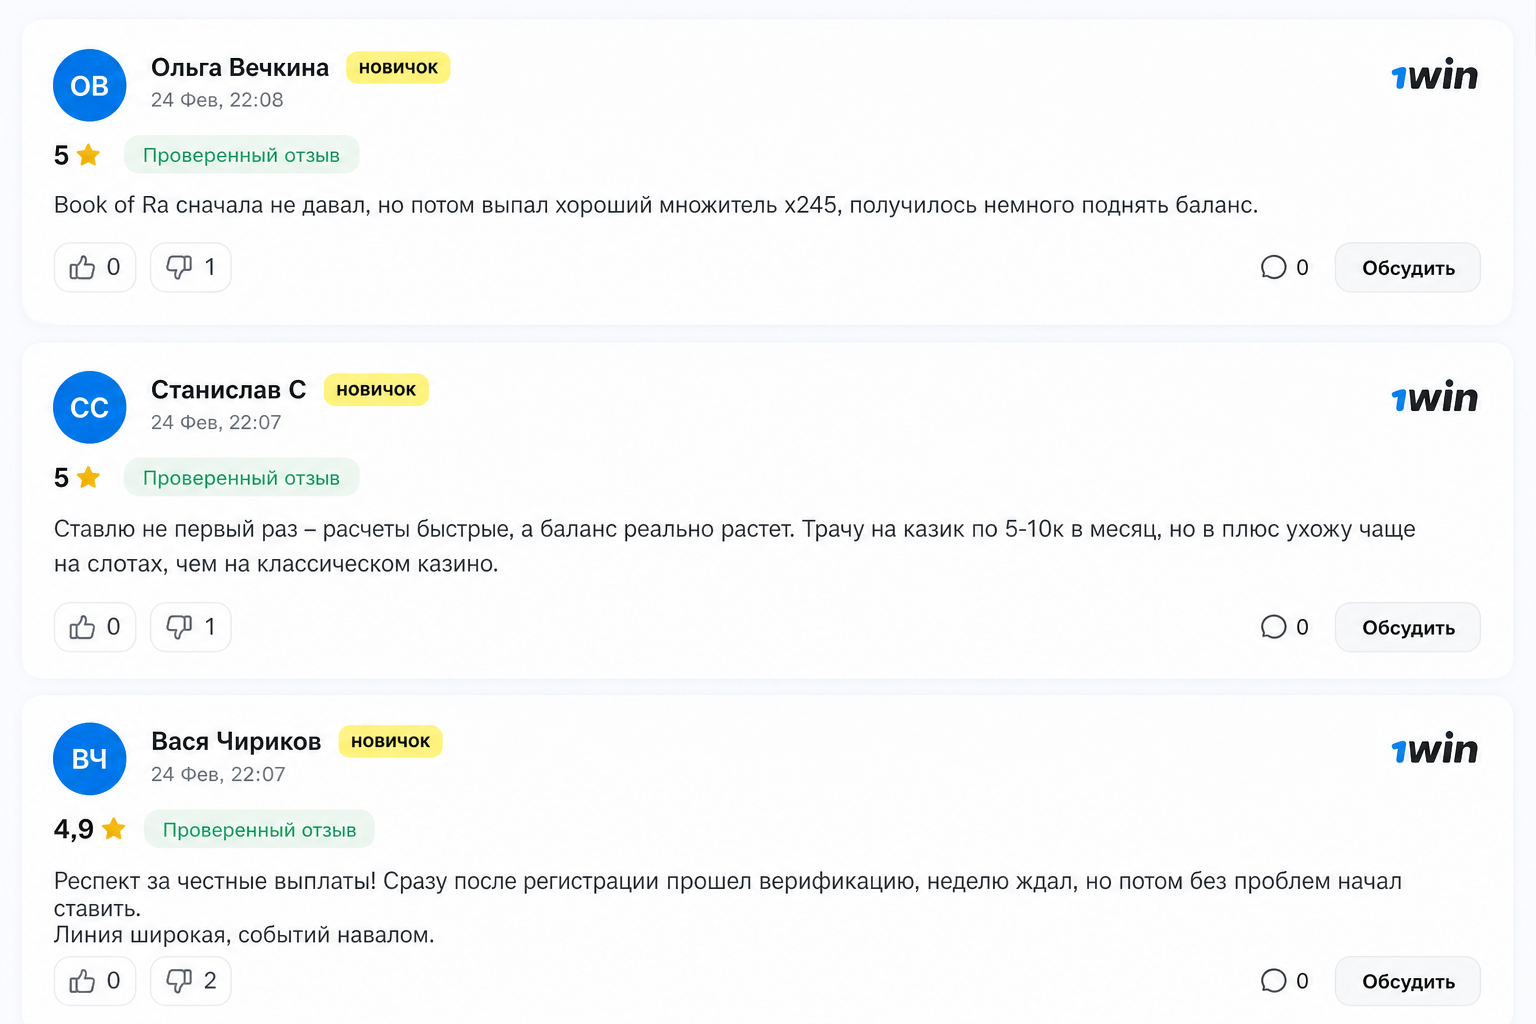Open comments bubble on Станислав С's review
This screenshot has height=1024, width=1536.
pyautogui.click(x=1273, y=627)
